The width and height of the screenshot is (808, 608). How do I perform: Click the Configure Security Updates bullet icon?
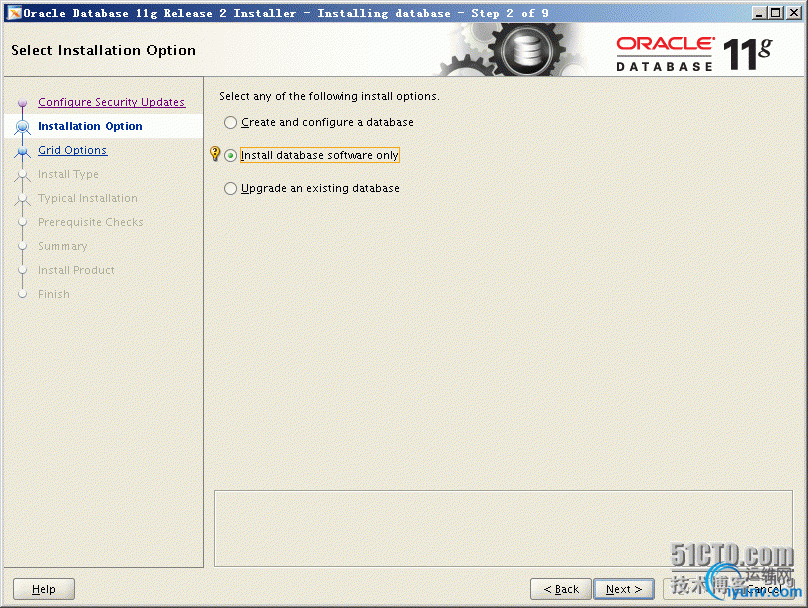point(22,103)
